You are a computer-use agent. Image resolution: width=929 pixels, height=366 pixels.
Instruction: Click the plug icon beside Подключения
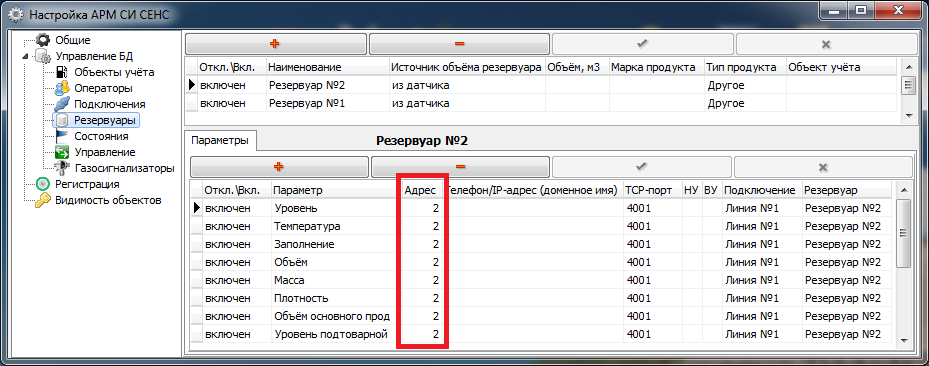[x=62, y=104]
